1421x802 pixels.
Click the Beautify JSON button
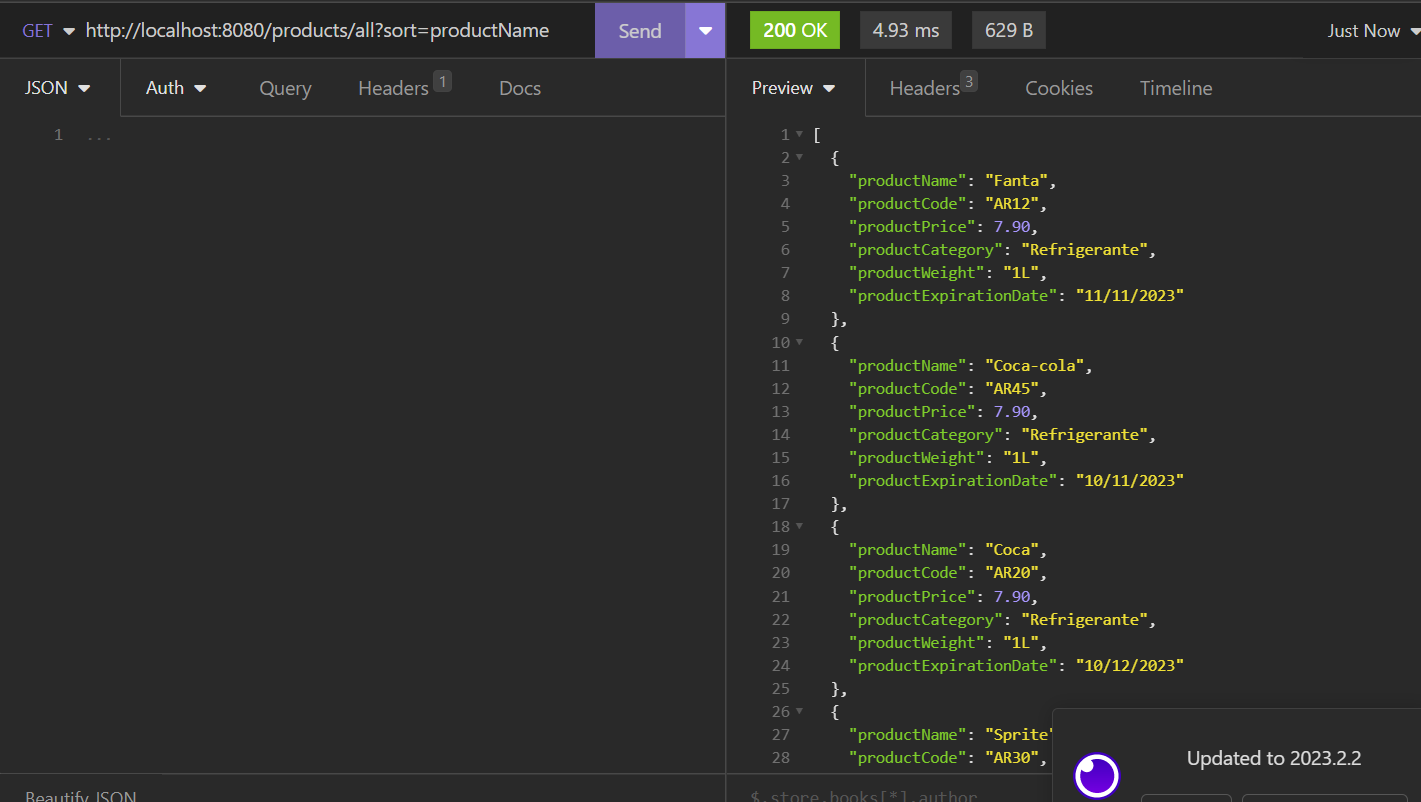pos(81,797)
